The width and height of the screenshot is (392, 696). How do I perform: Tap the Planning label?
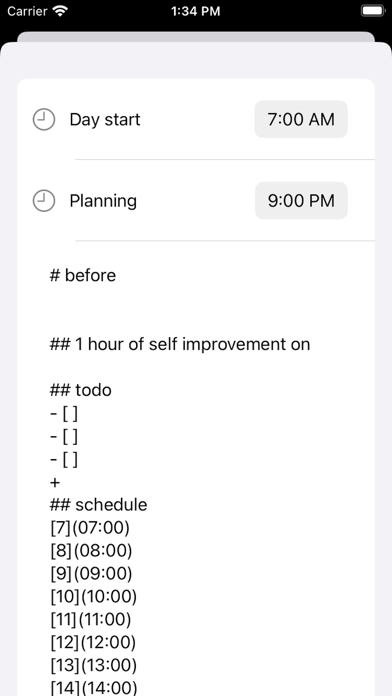[103, 201]
